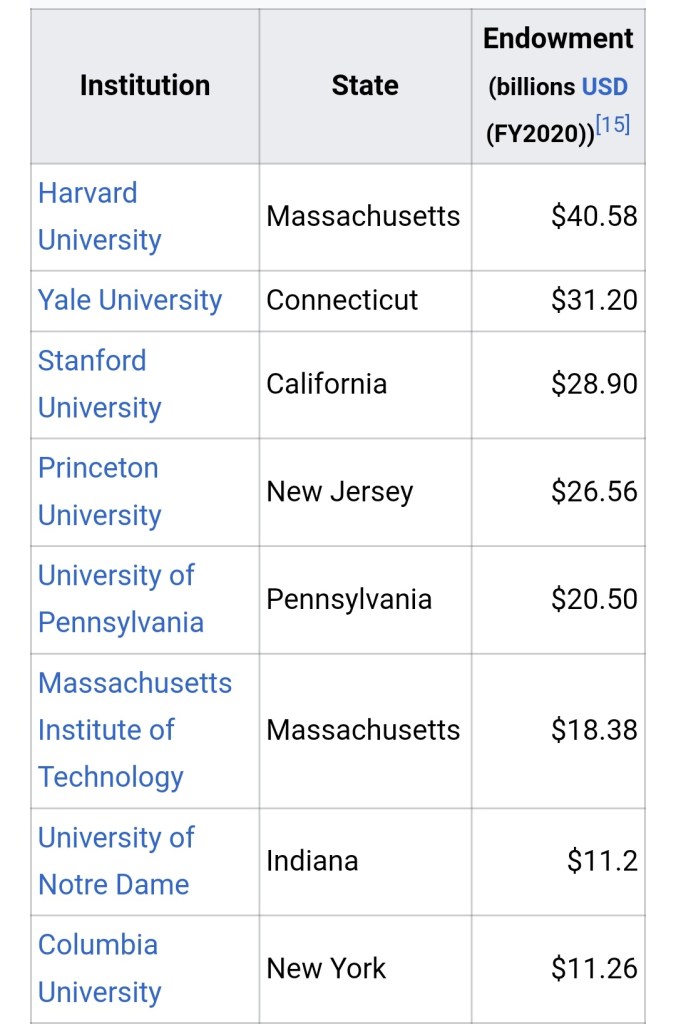Open the University of Notre Dame link
Screen dimensions: 676x1024
pyautogui.click(x=116, y=860)
